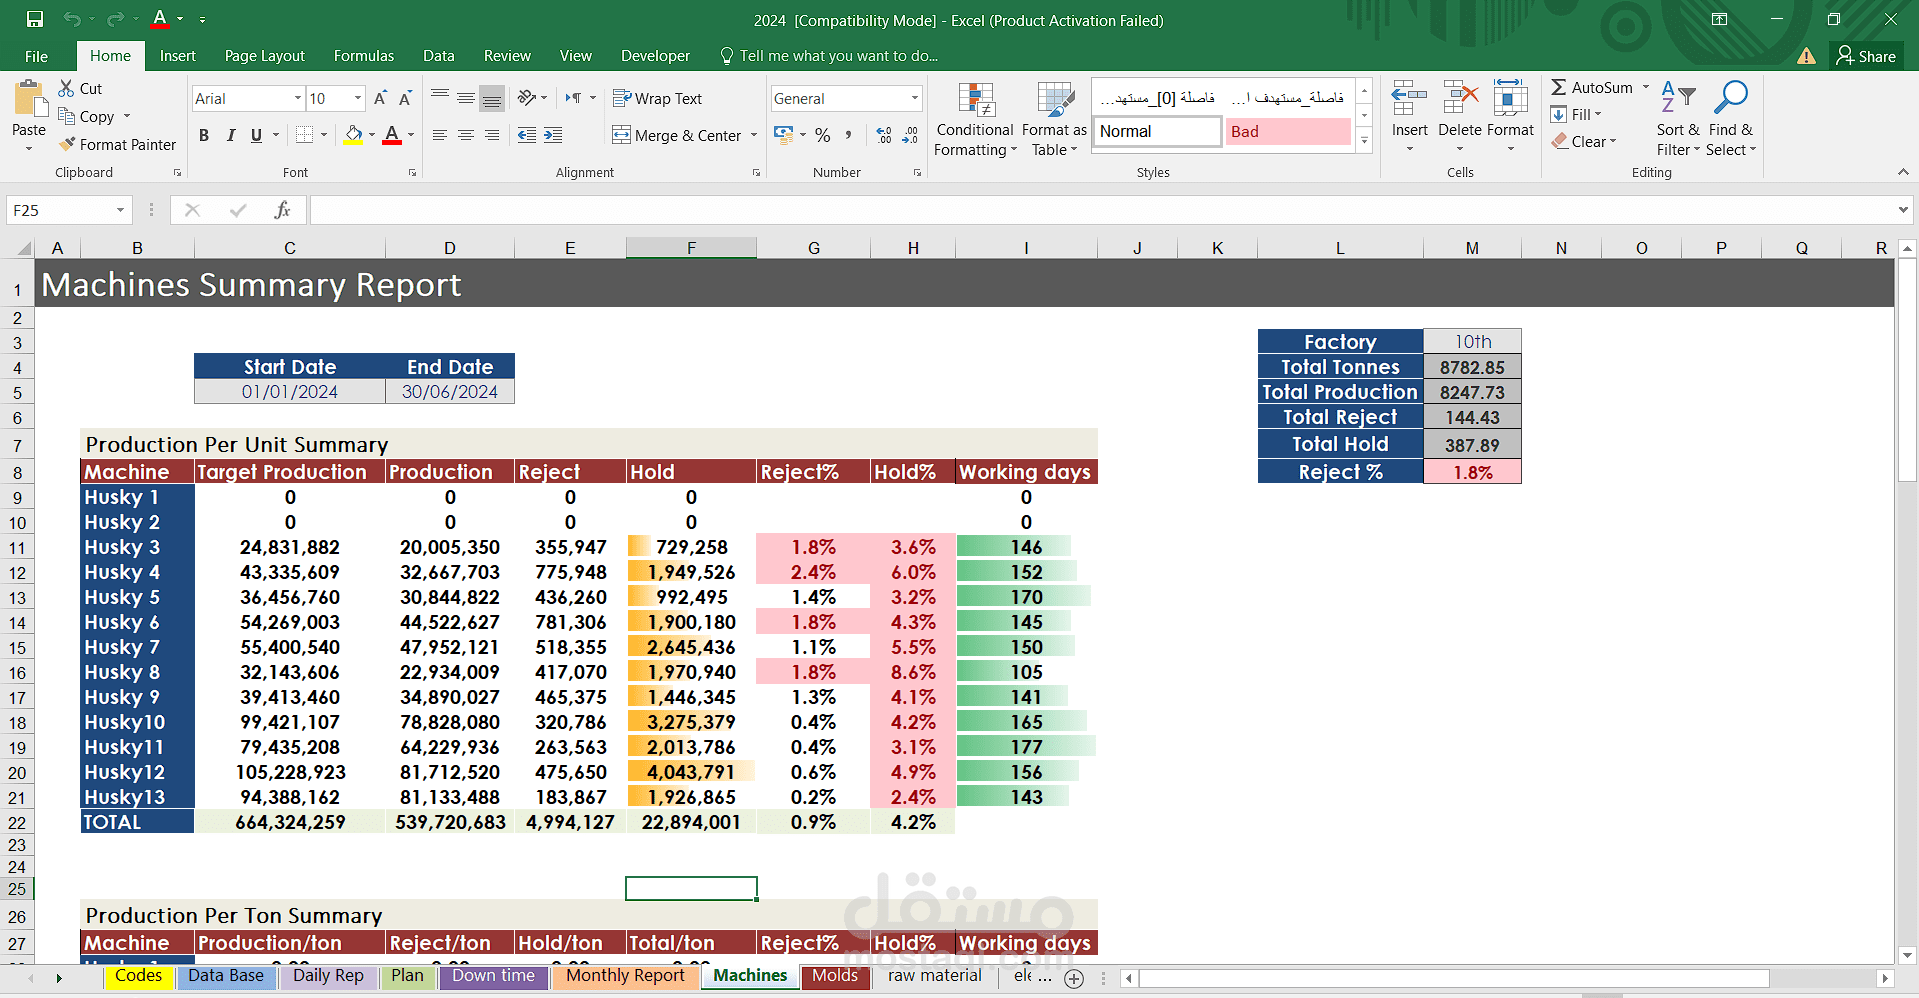
Task: Click Decrease Decimal icon
Action: [910, 135]
